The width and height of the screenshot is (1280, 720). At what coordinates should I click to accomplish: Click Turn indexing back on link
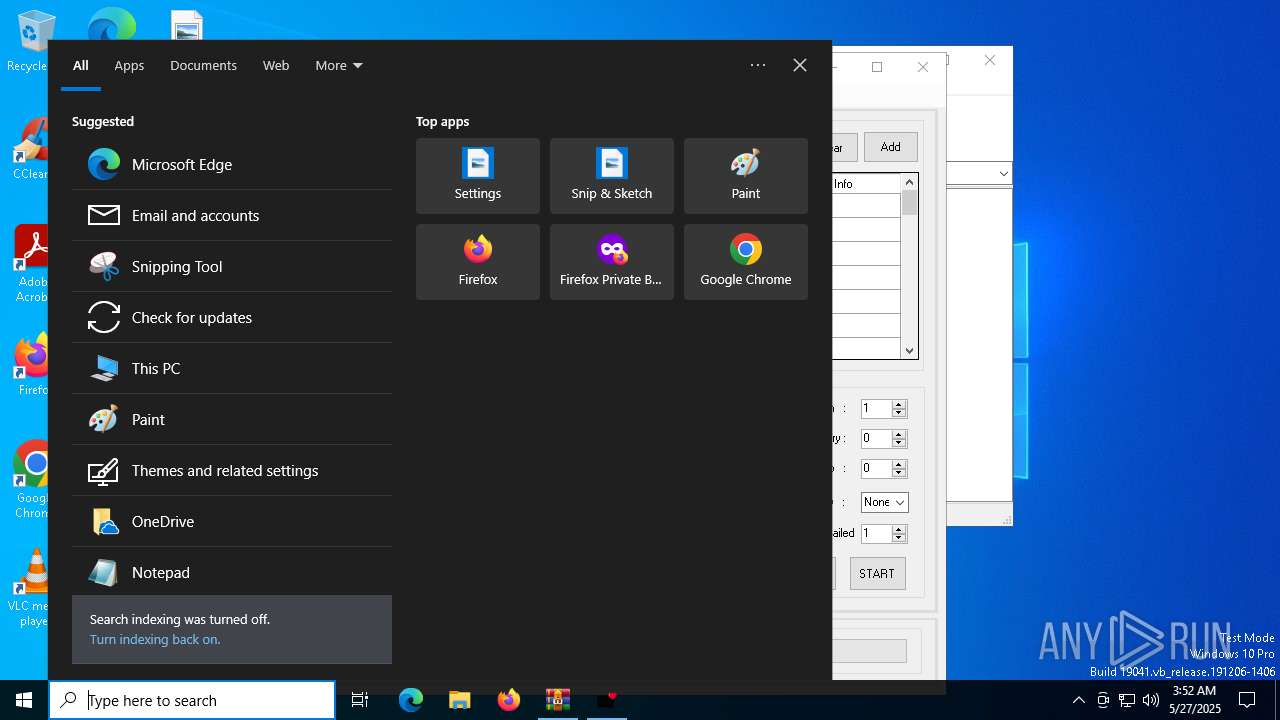(155, 640)
